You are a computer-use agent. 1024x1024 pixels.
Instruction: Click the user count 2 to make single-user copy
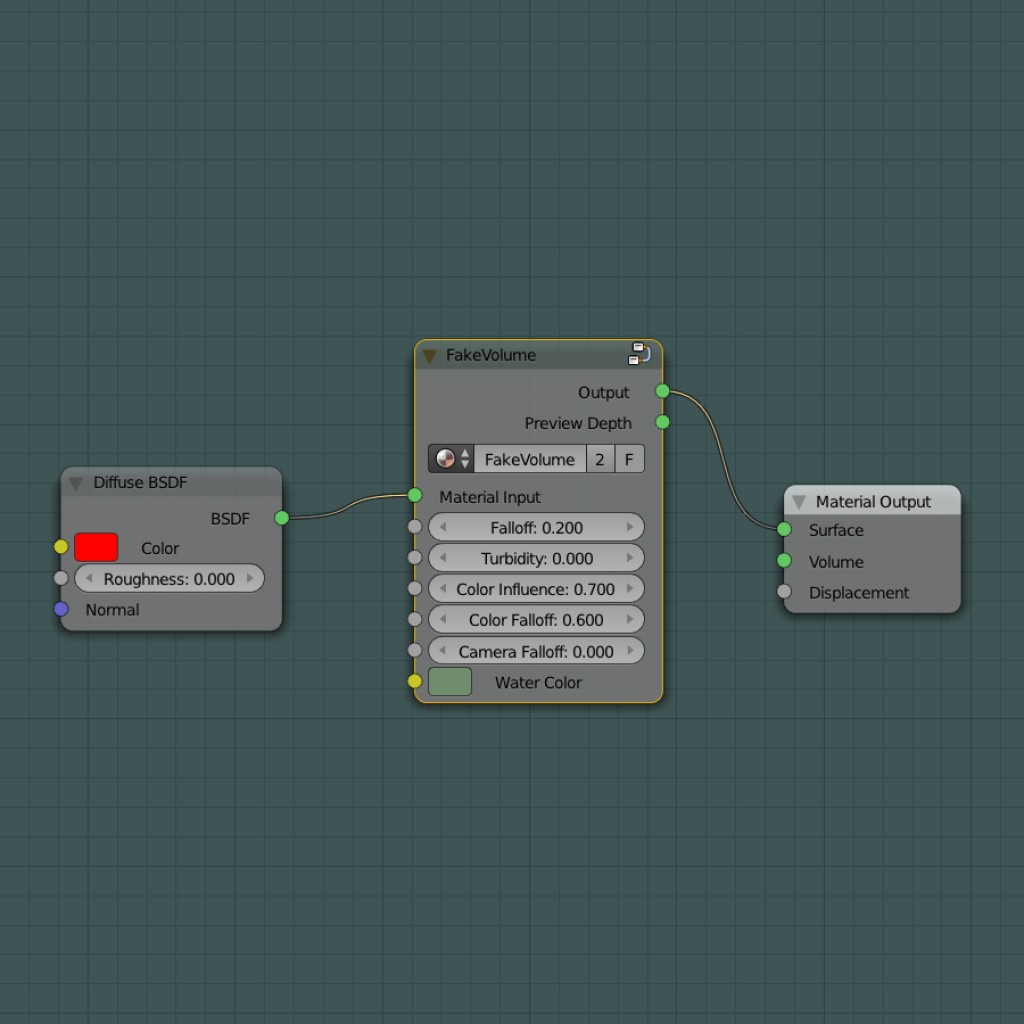[x=599, y=458]
